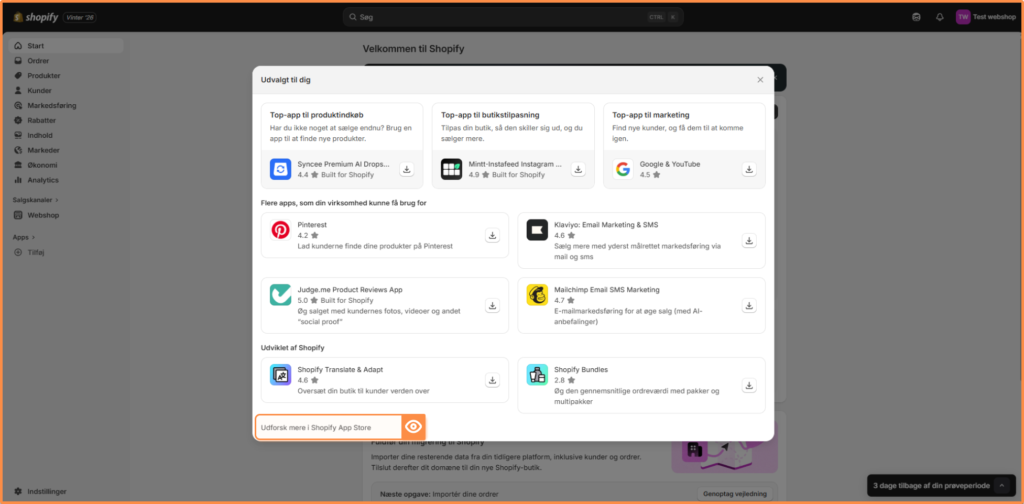1024x504 pixels.
Task: Click the orange eye icon
Action: click(414, 427)
